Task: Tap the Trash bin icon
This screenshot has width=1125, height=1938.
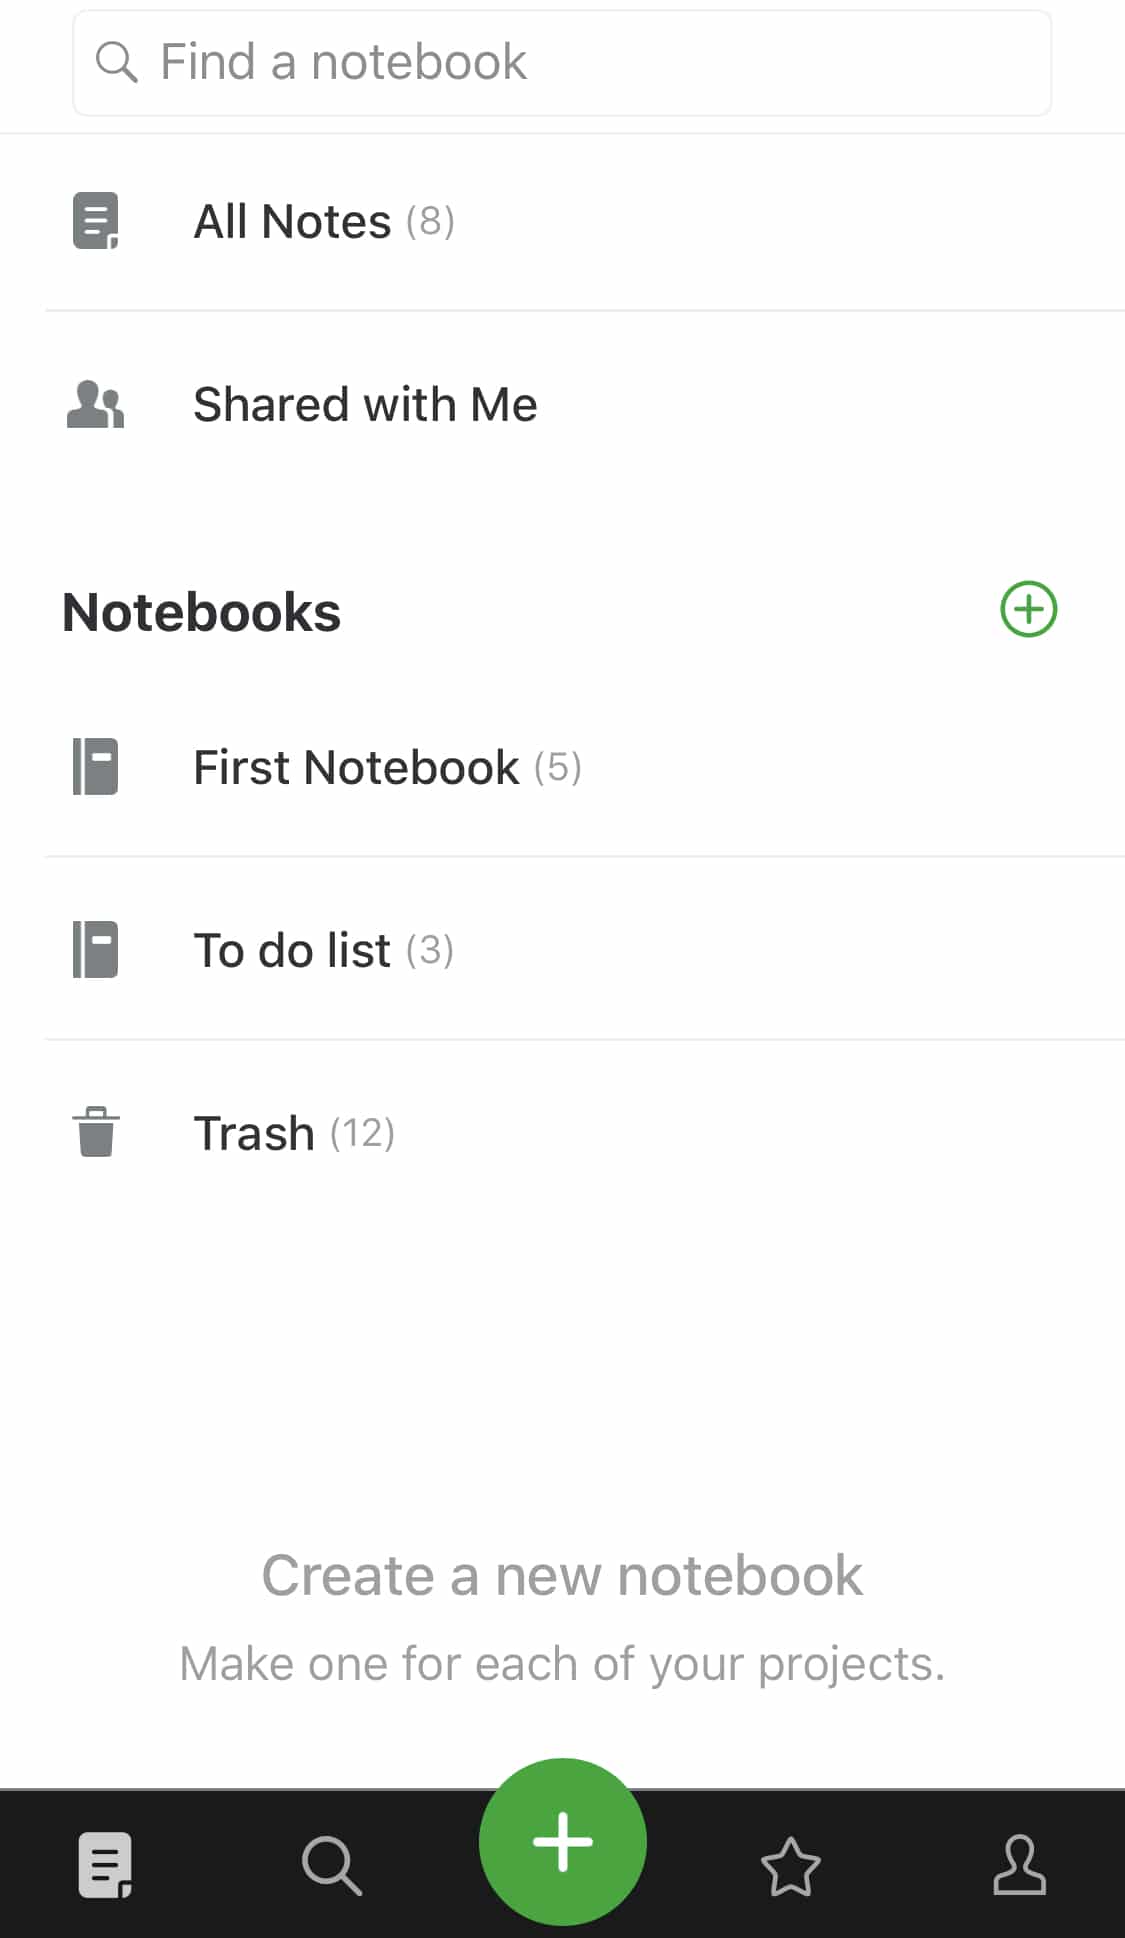Action: point(96,1132)
